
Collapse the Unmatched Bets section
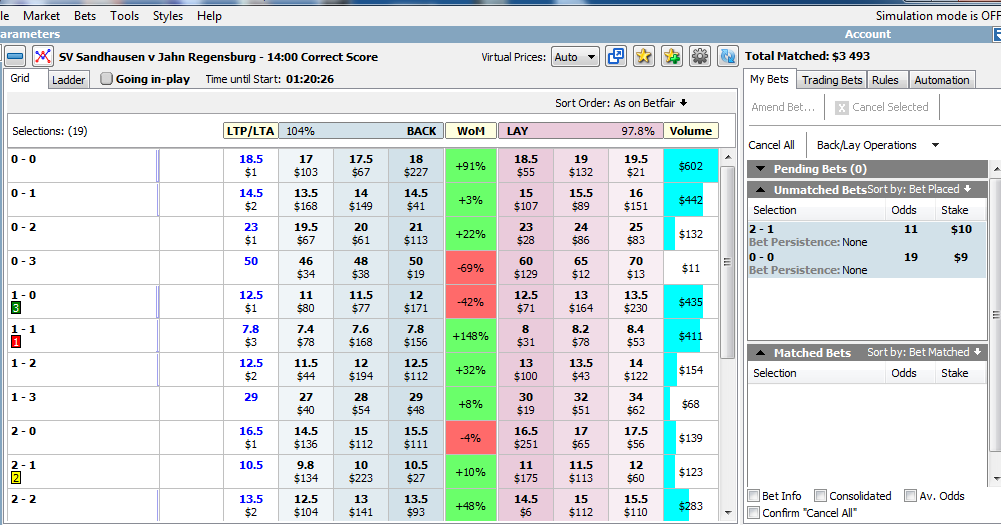click(760, 190)
